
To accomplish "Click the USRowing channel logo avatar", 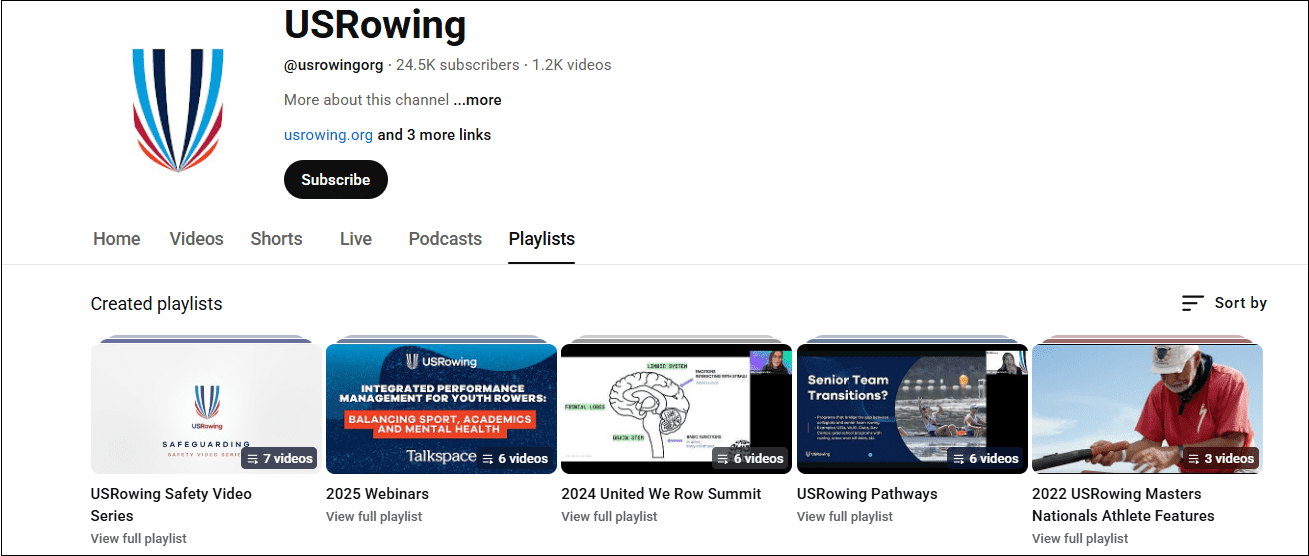I will 178,110.
